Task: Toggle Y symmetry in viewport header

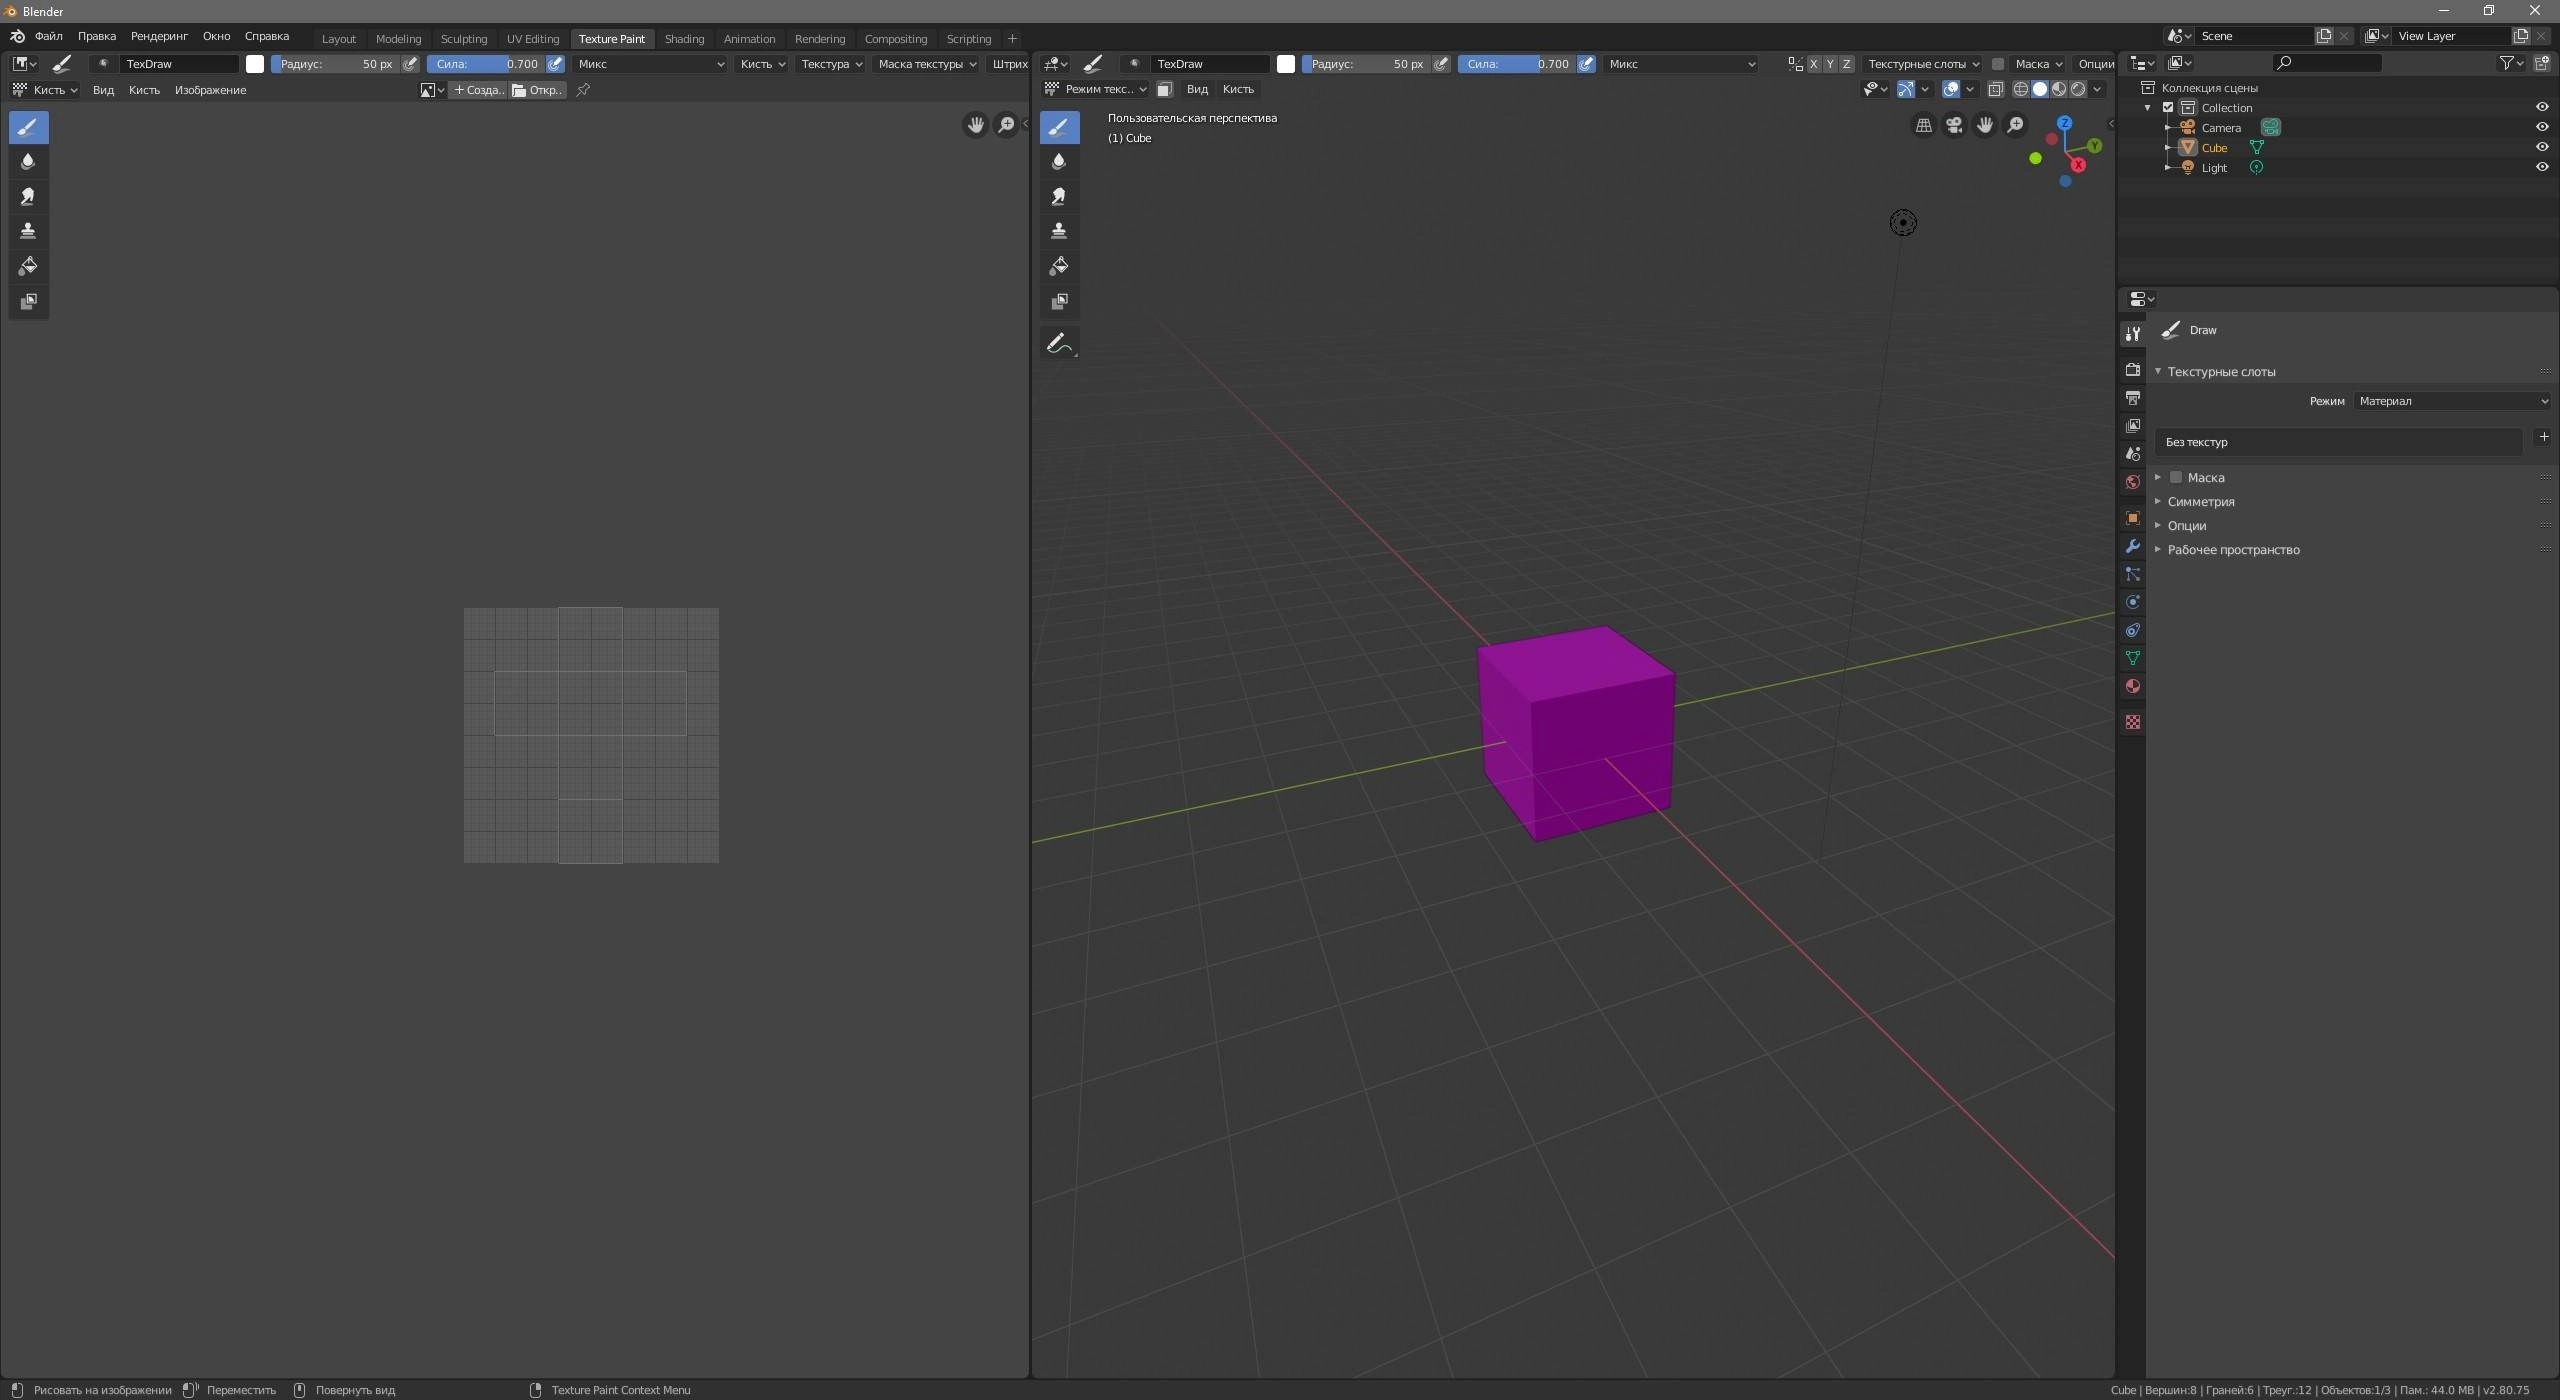Action: 1830,63
